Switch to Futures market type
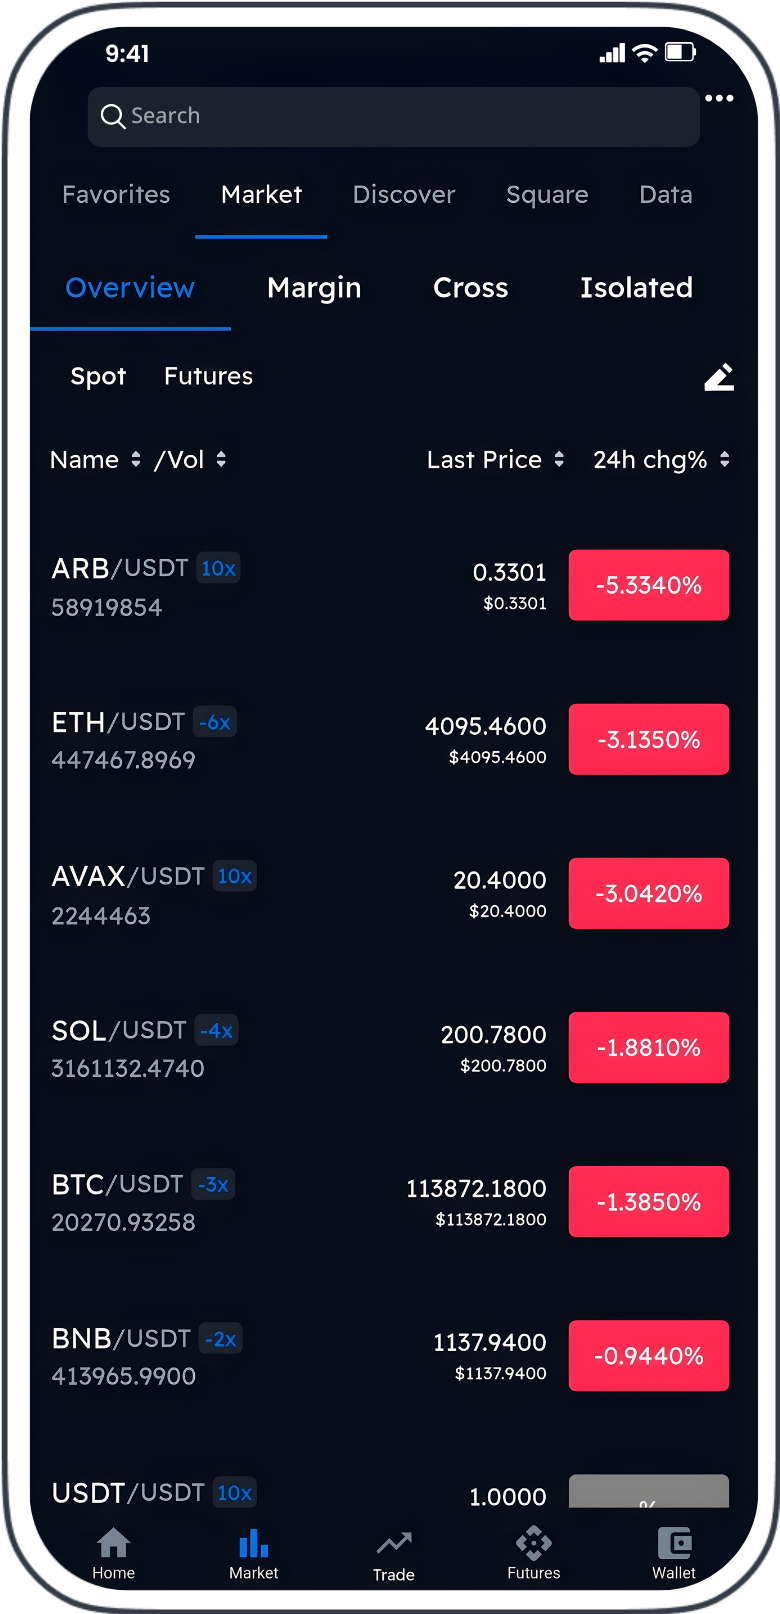Screen dimensions: 780x1614 (x=208, y=377)
